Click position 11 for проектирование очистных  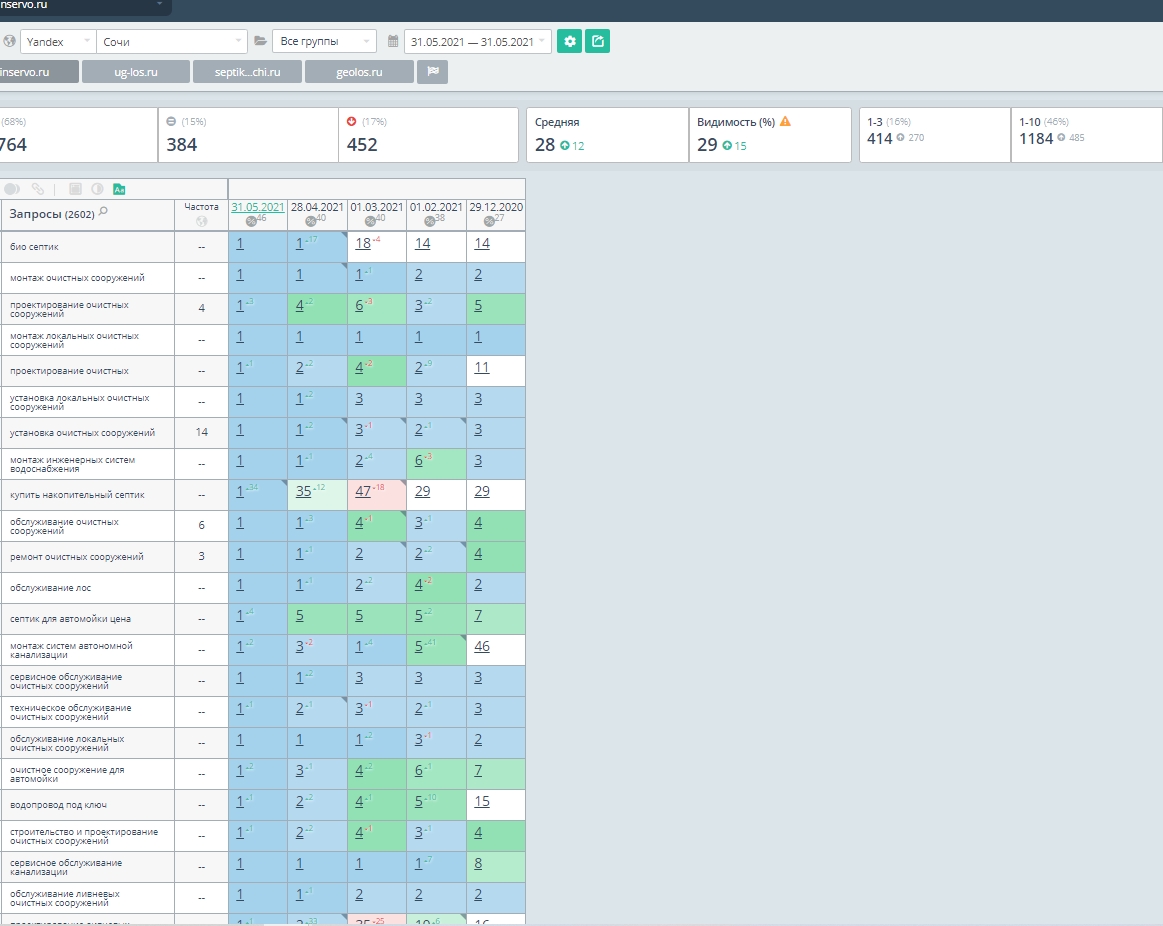482,367
